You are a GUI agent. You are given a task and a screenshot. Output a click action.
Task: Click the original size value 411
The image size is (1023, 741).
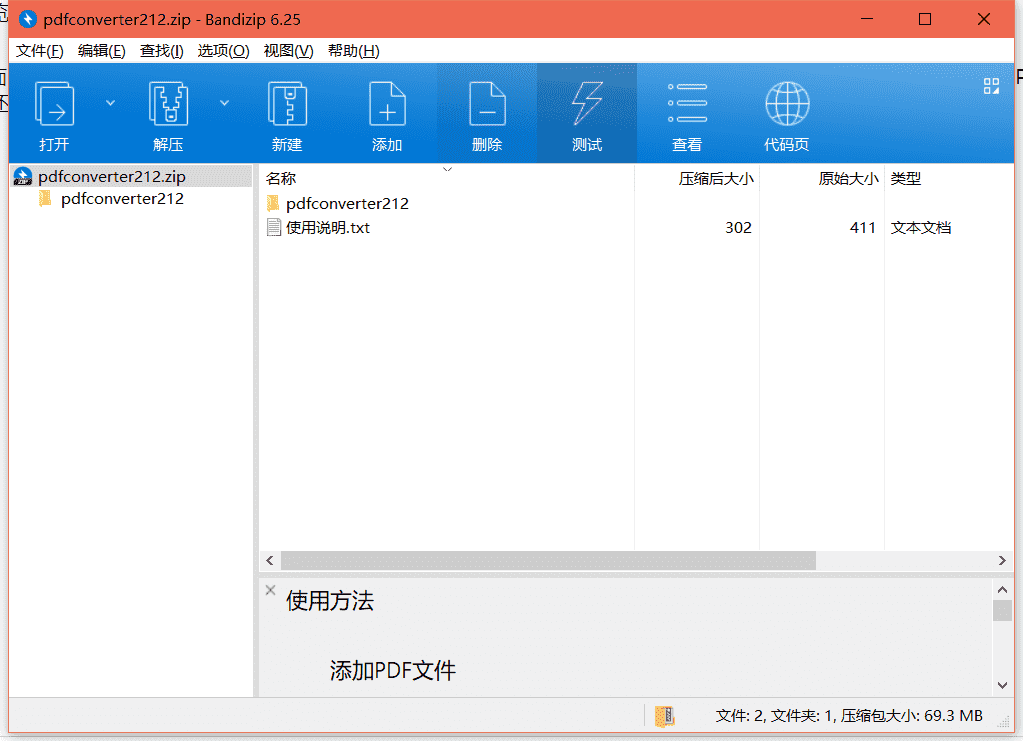[x=863, y=228]
